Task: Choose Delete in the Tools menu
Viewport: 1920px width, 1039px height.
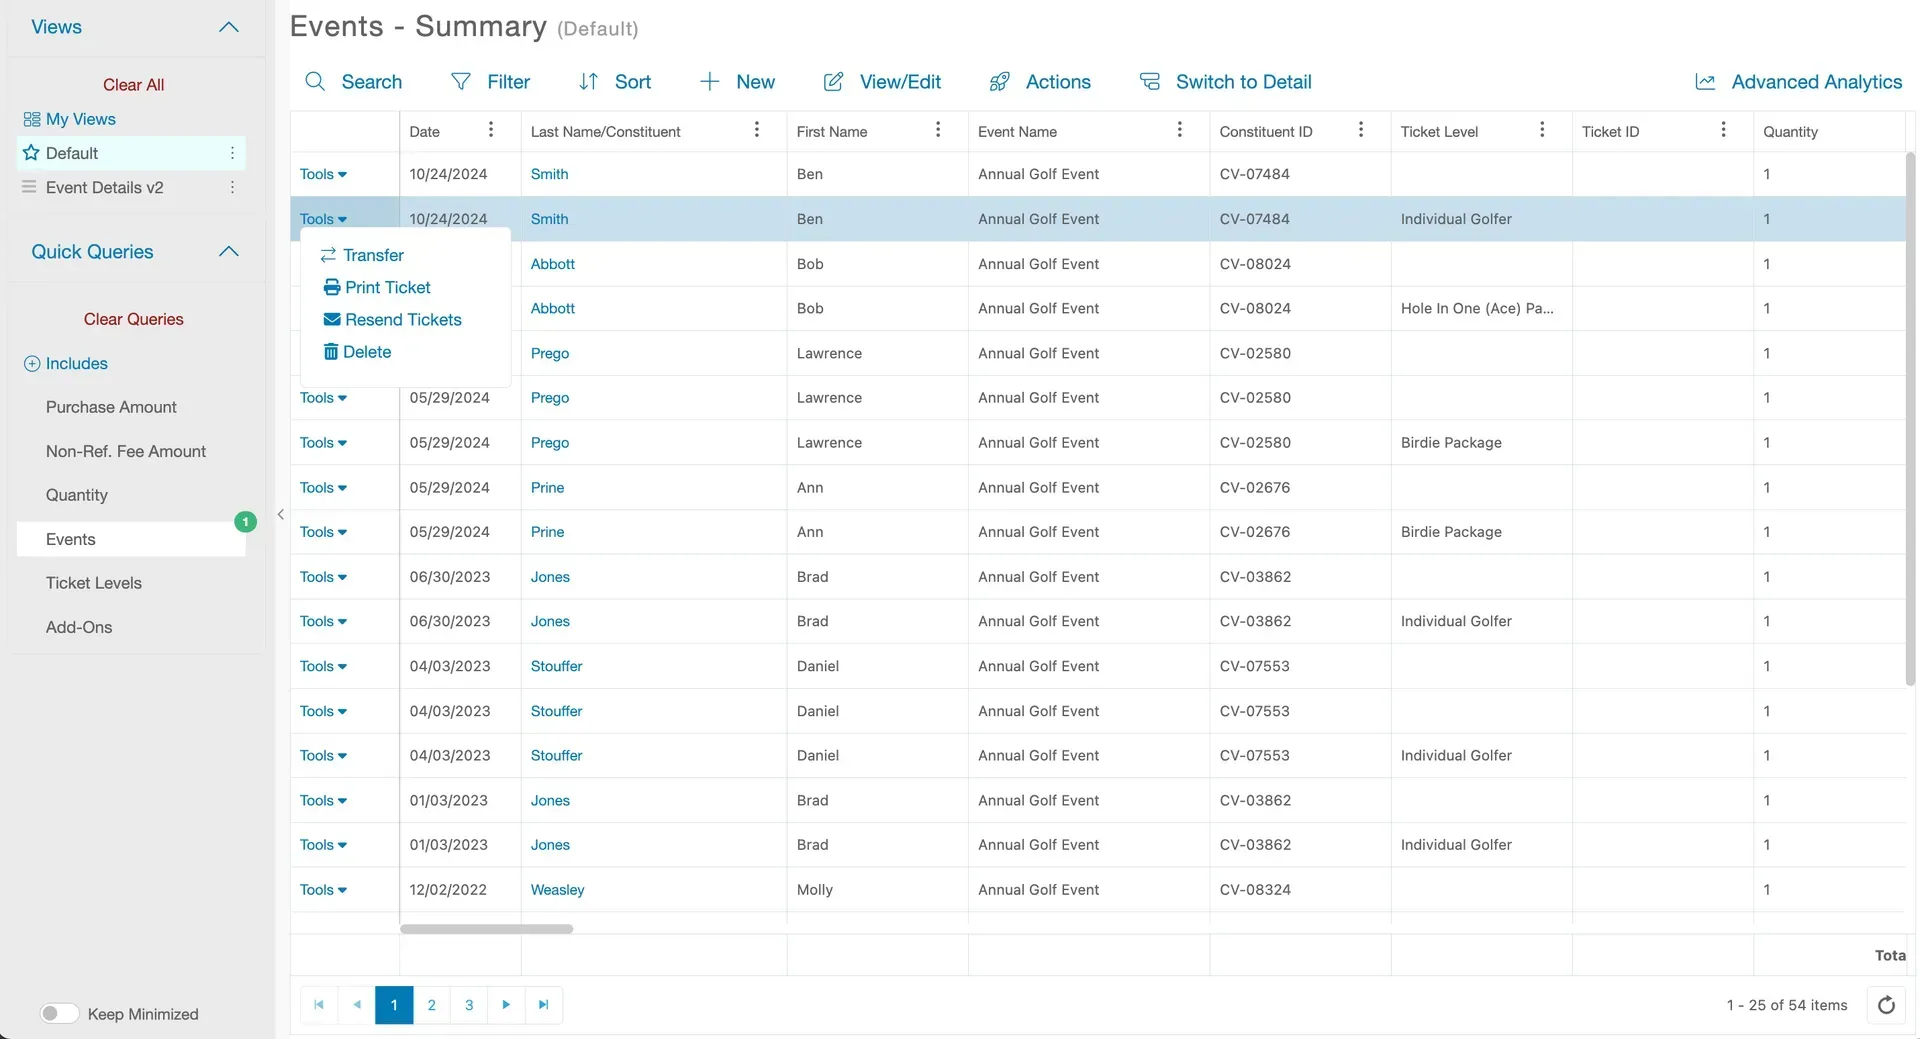Action: point(357,352)
